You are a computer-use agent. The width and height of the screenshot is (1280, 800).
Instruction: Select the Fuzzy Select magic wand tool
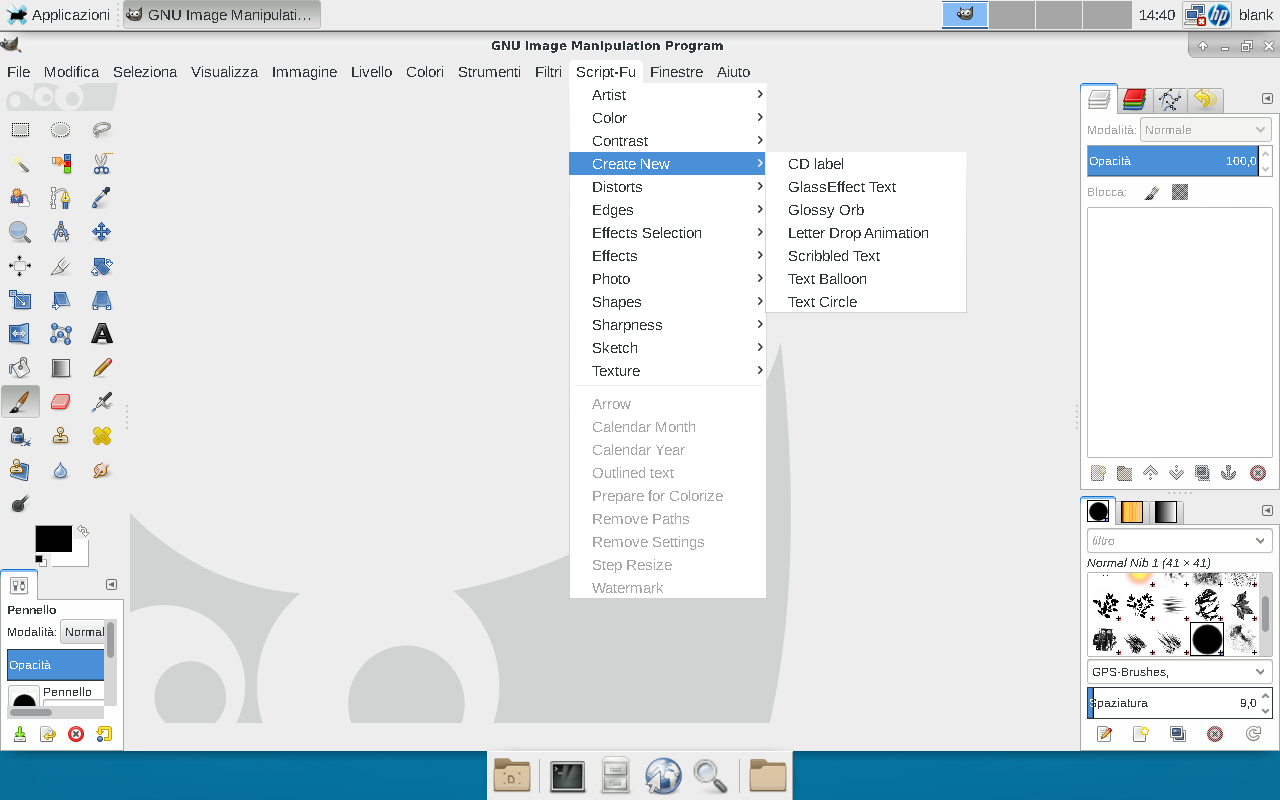(20, 163)
